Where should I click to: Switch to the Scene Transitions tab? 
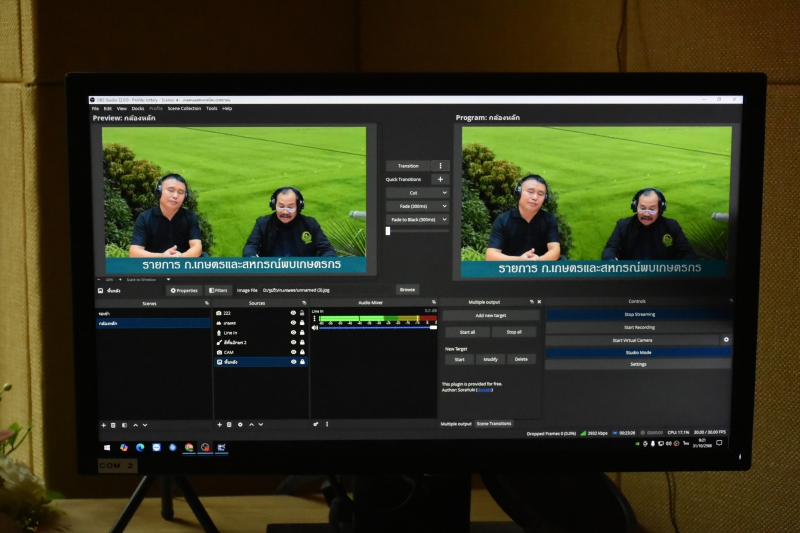click(493, 424)
